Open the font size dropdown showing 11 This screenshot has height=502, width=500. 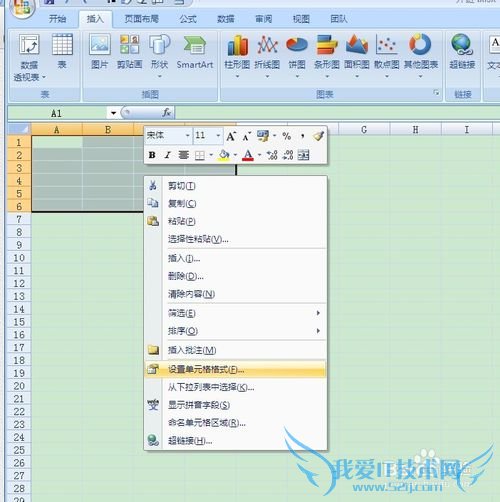point(218,135)
